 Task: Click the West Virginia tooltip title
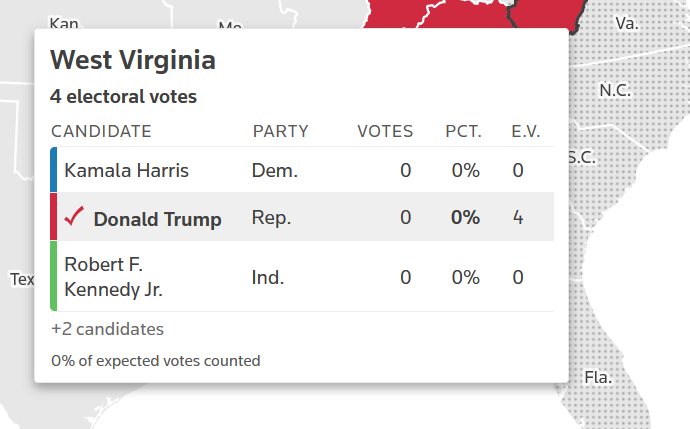point(133,60)
